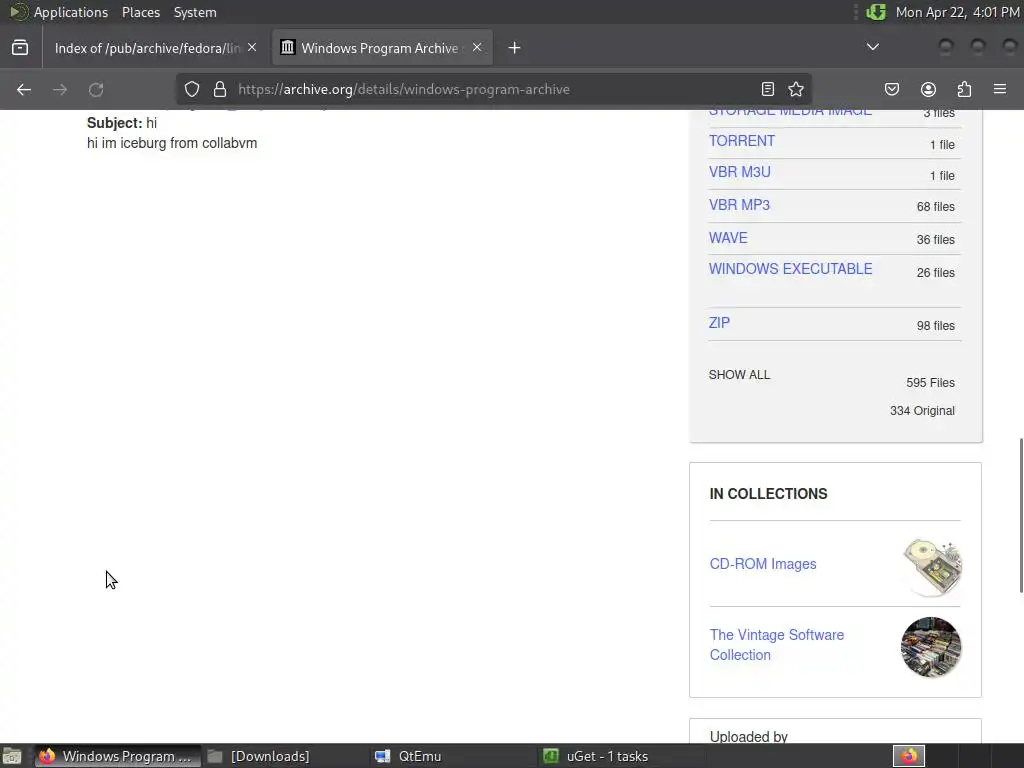
Task: Click the page vertical scrollbar thumb
Action: (1021, 516)
